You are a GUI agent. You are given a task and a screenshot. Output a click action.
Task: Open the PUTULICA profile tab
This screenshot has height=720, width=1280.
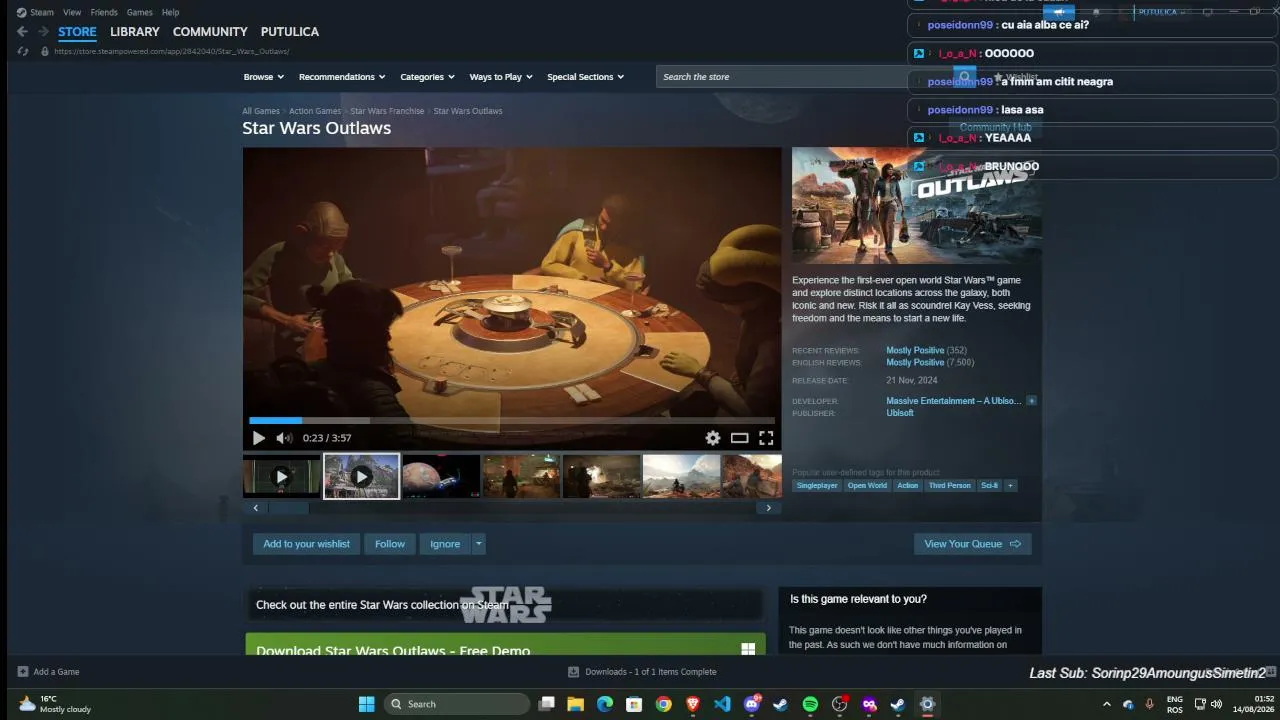coord(290,32)
